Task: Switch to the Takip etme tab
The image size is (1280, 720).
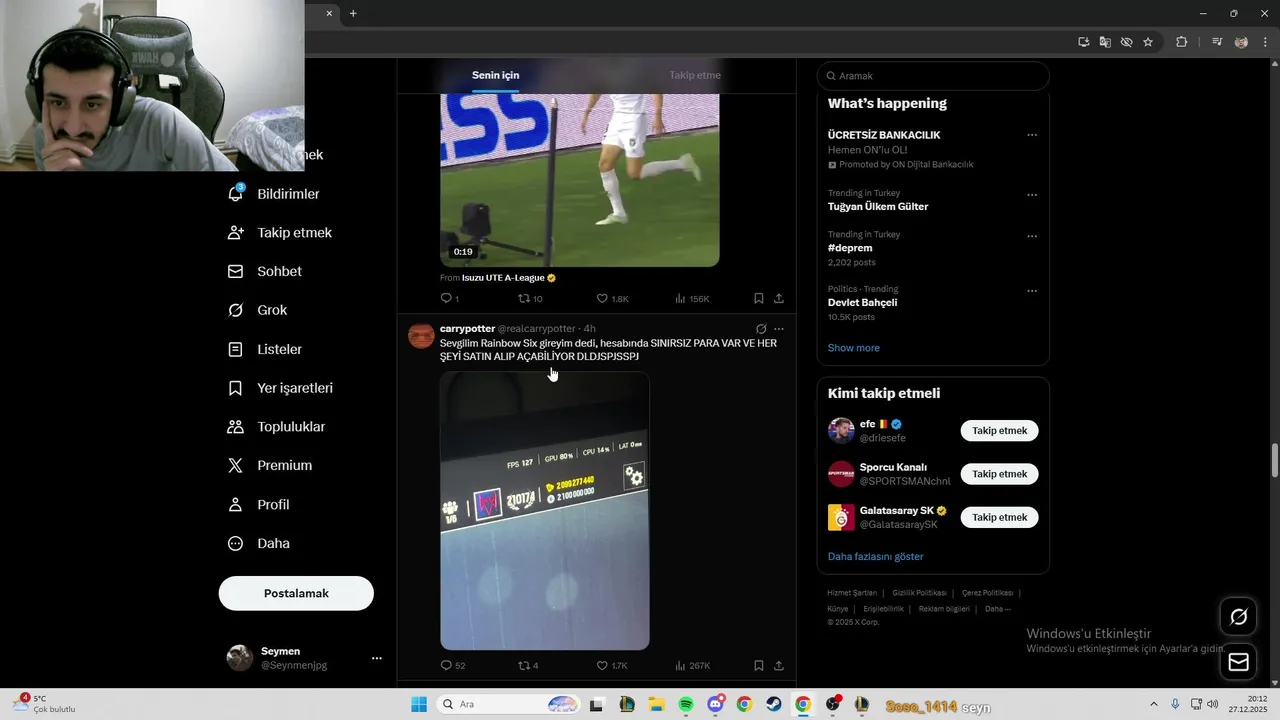Action: tap(695, 75)
